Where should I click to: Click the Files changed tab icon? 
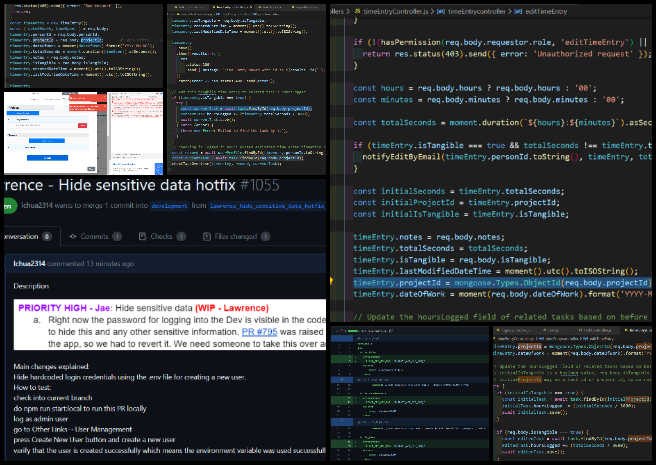coord(207,236)
